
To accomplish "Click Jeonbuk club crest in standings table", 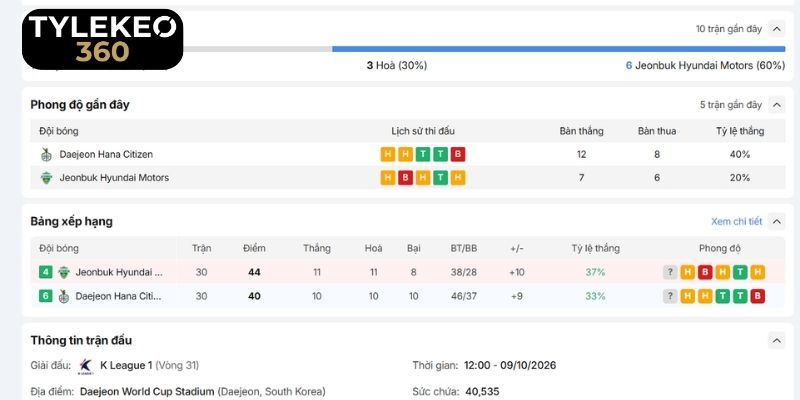I will (64, 272).
